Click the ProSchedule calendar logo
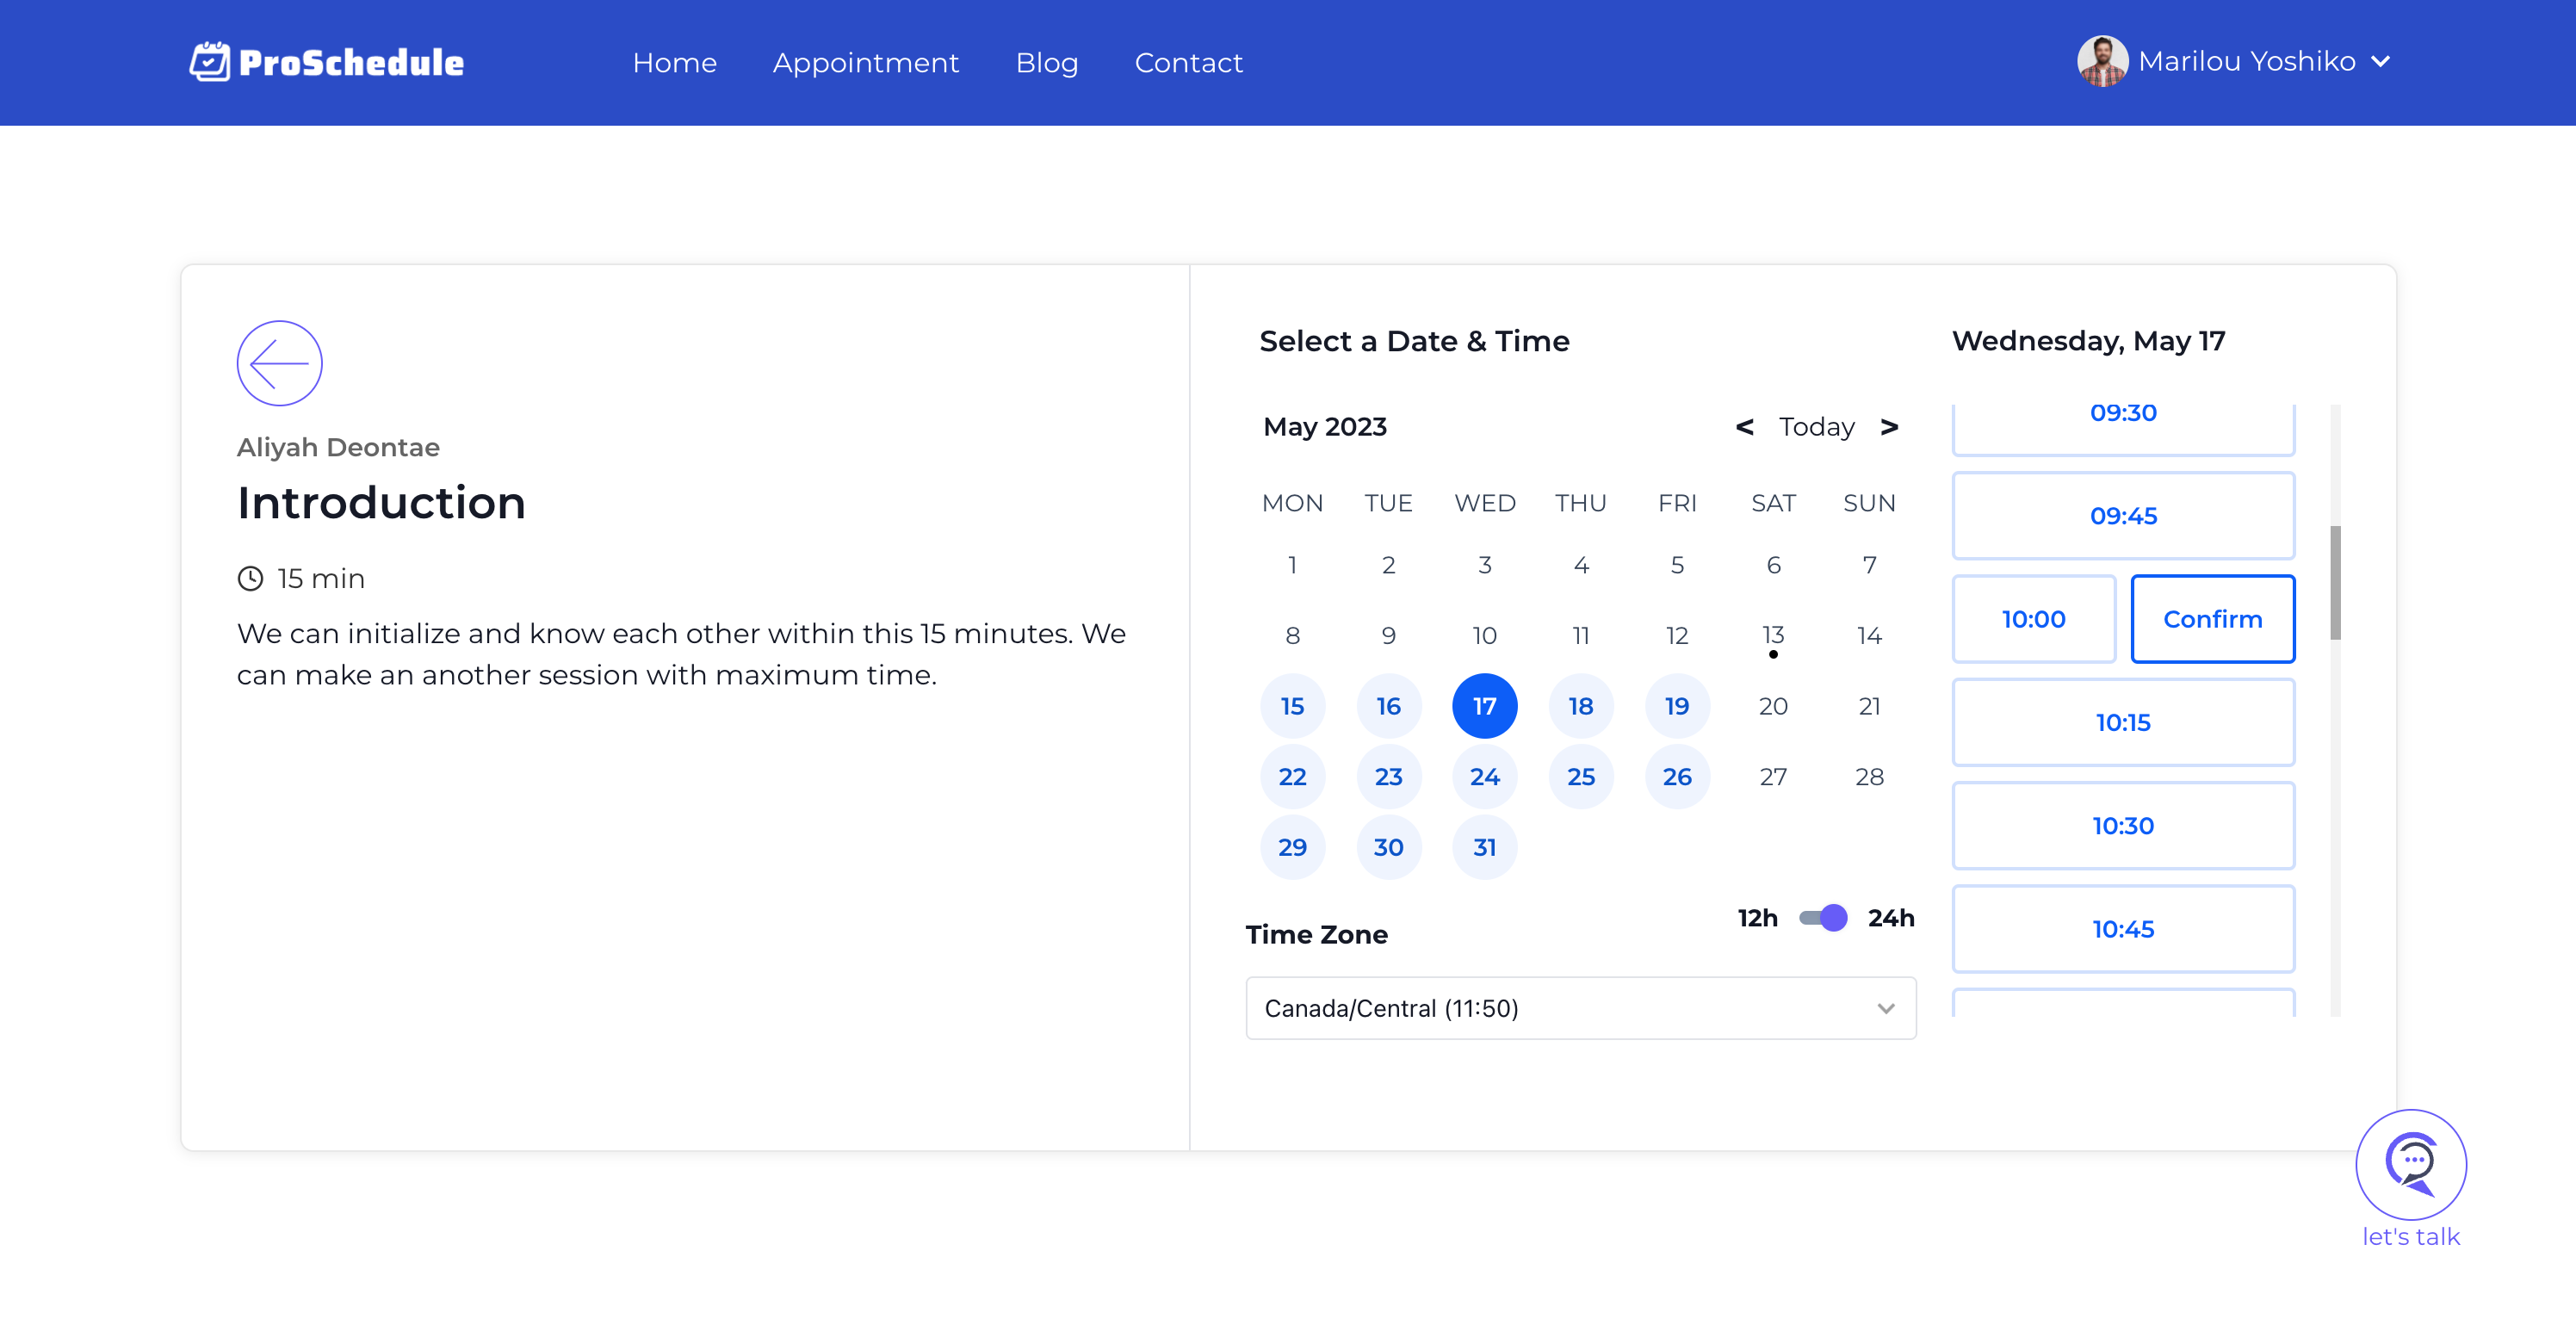This screenshot has width=2576, height=1319. click(210, 62)
